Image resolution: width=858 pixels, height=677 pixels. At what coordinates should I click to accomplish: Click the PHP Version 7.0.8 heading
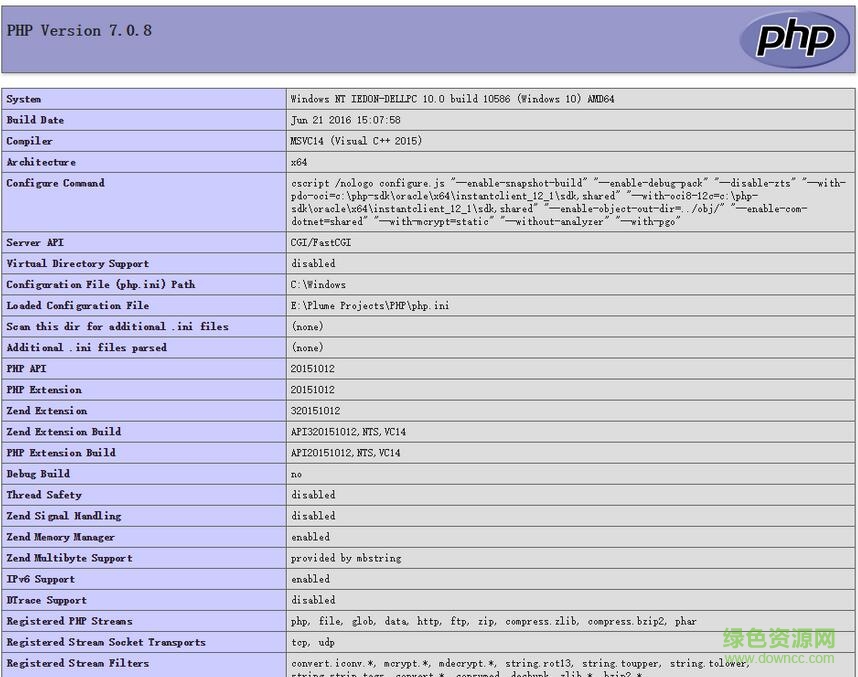79,31
